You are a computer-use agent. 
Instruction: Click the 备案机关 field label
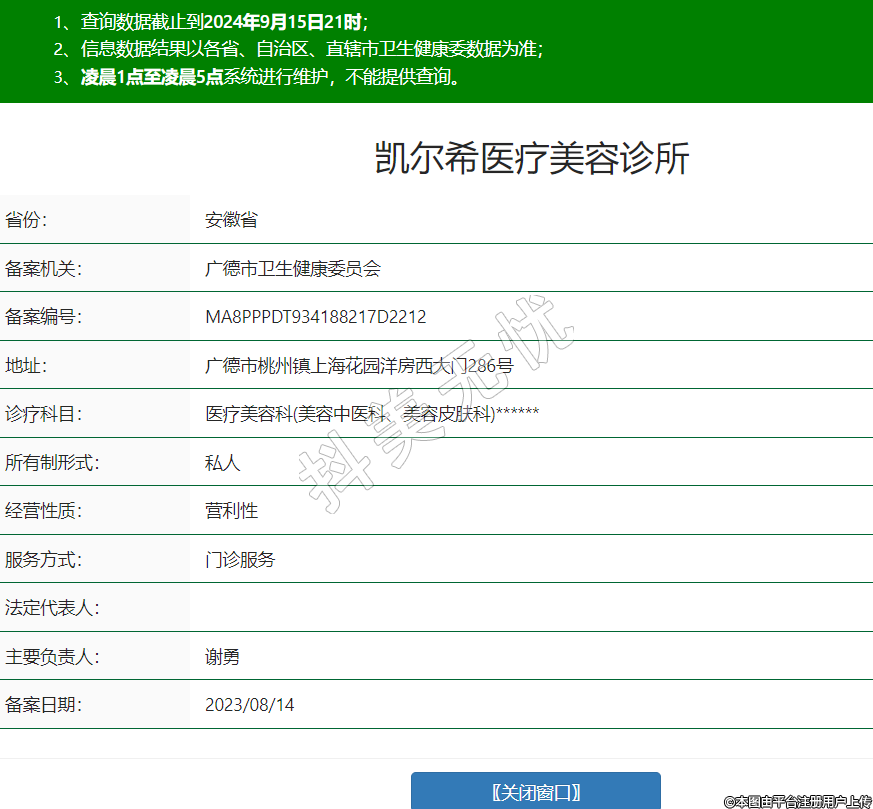click(x=43, y=269)
